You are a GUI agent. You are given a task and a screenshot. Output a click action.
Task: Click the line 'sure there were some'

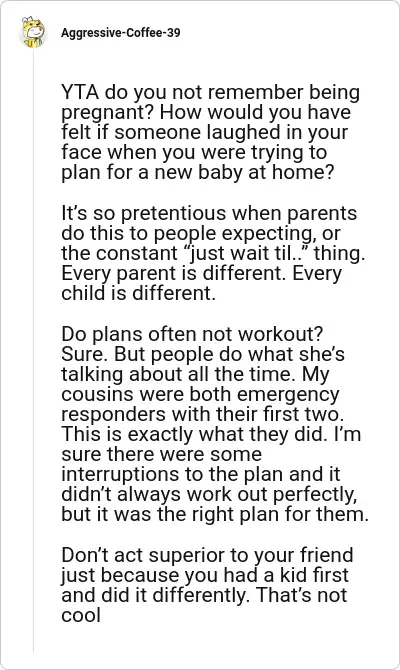point(162,454)
